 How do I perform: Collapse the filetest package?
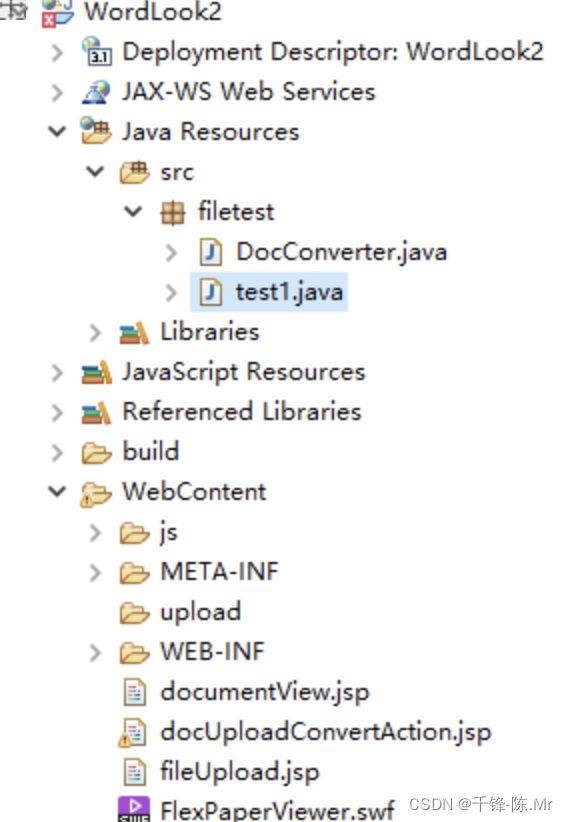coord(133,211)
